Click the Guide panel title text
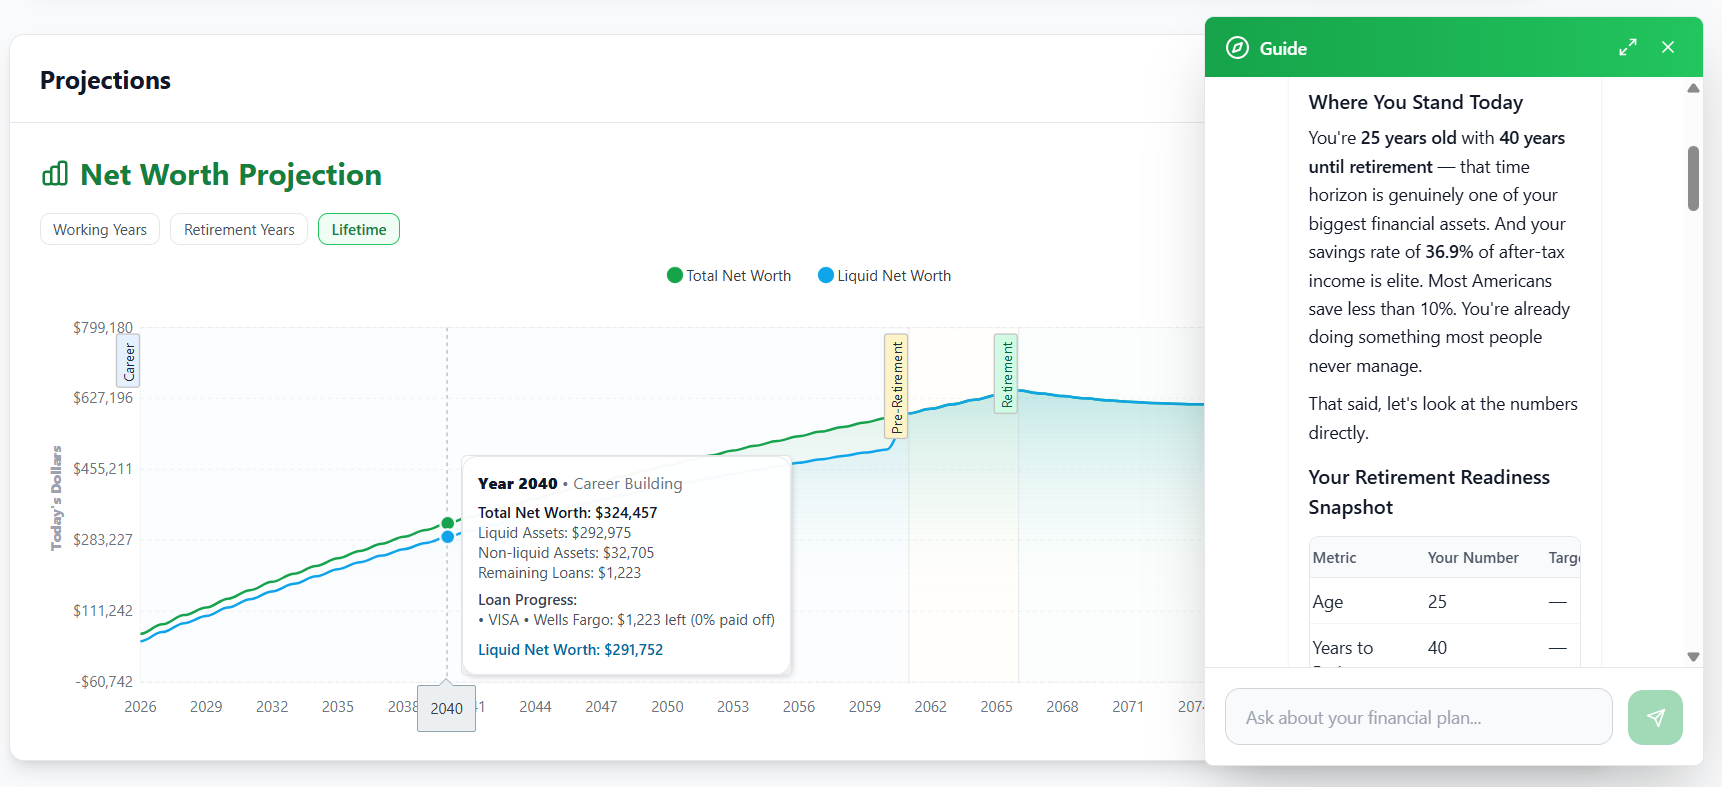 coord(1283,48)
